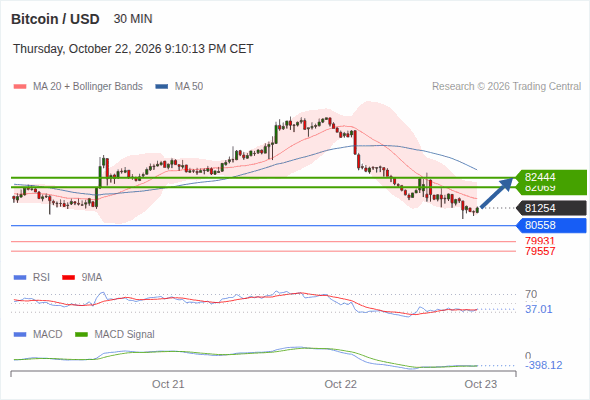Click the RSI value 37.01

(539, 309)
